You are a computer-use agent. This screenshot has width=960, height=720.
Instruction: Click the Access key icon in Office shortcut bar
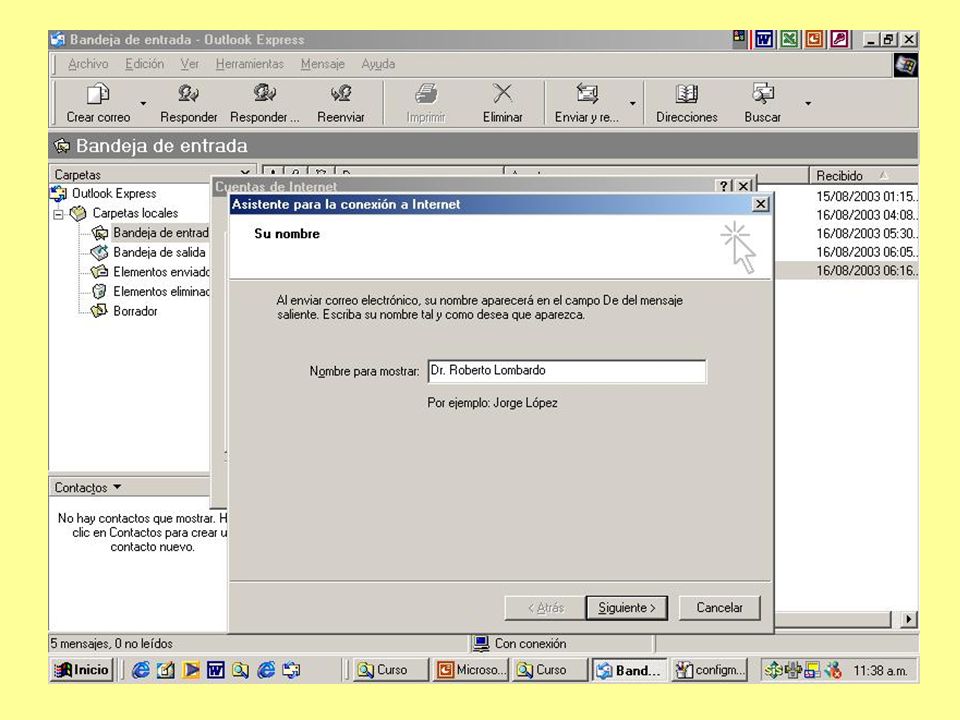pos(839,39)
